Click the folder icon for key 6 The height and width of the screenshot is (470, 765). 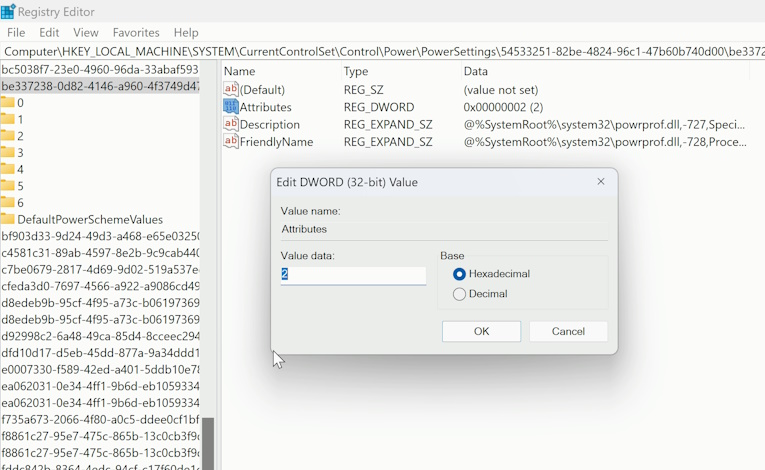coord(7,203)
